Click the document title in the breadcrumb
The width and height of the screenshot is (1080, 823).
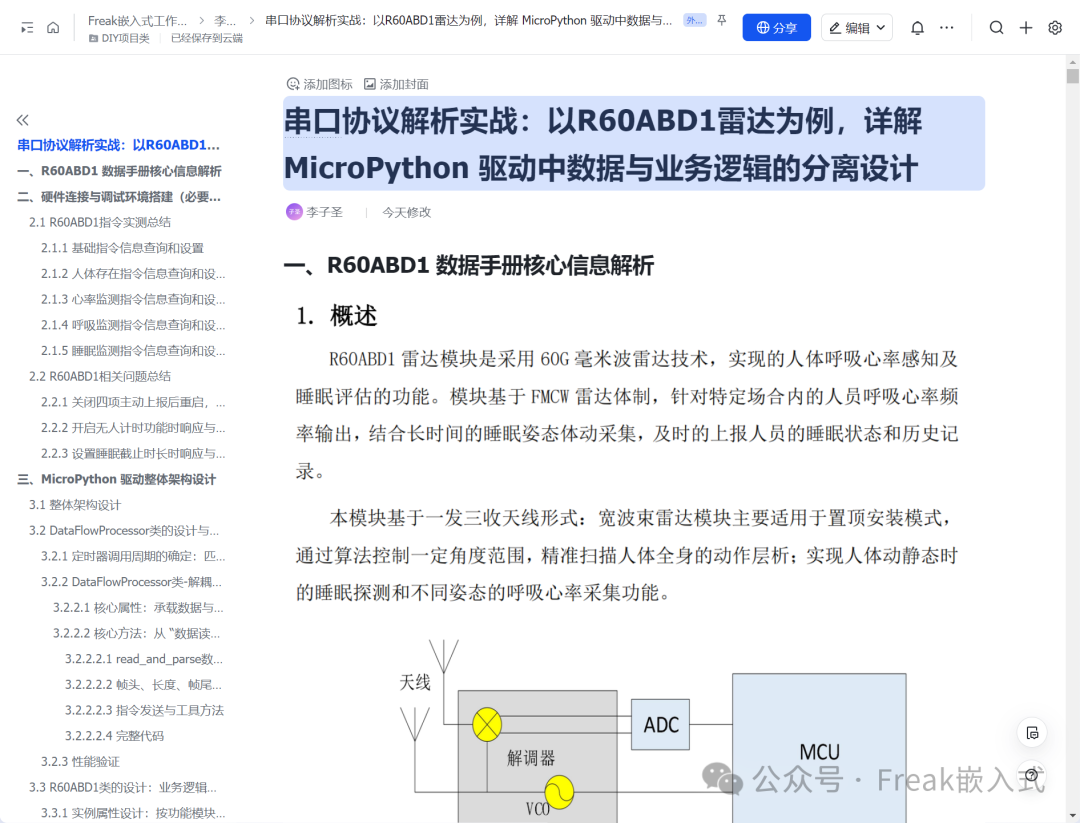[468, 21]
